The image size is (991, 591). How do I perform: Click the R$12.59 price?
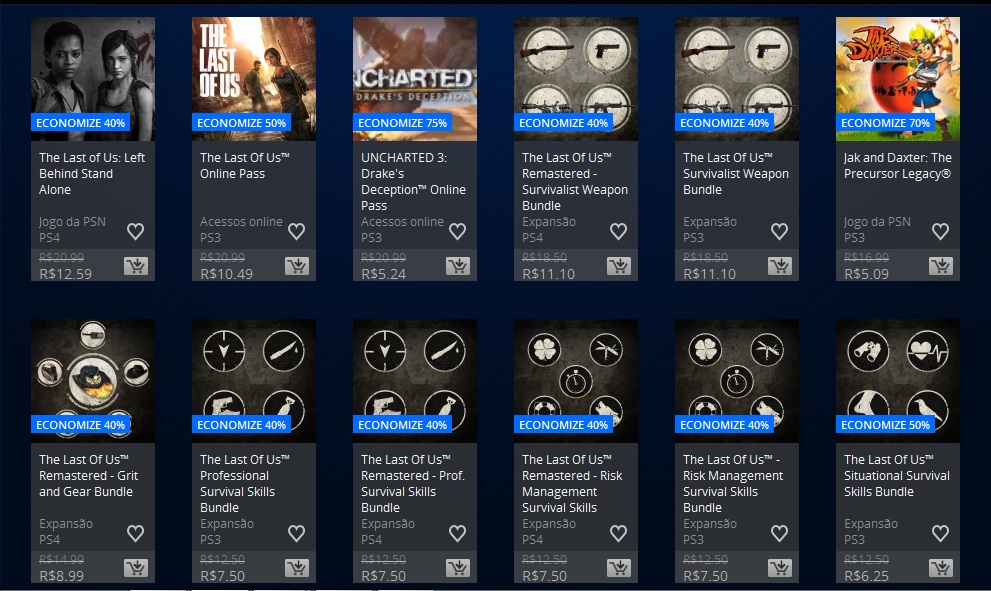(x=66, y=274)
